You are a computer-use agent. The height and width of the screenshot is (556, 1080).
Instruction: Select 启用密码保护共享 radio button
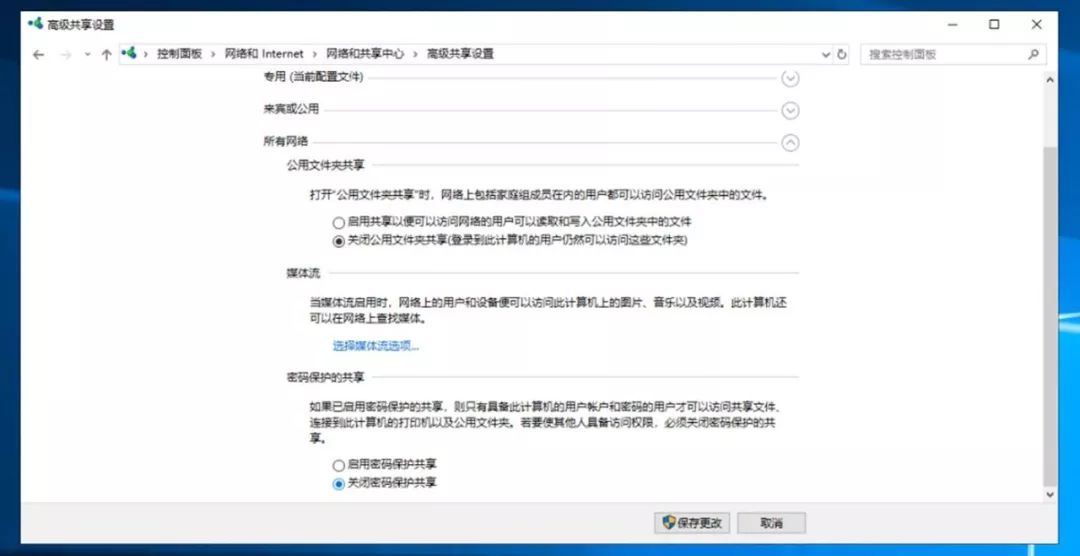click(338, 465)
